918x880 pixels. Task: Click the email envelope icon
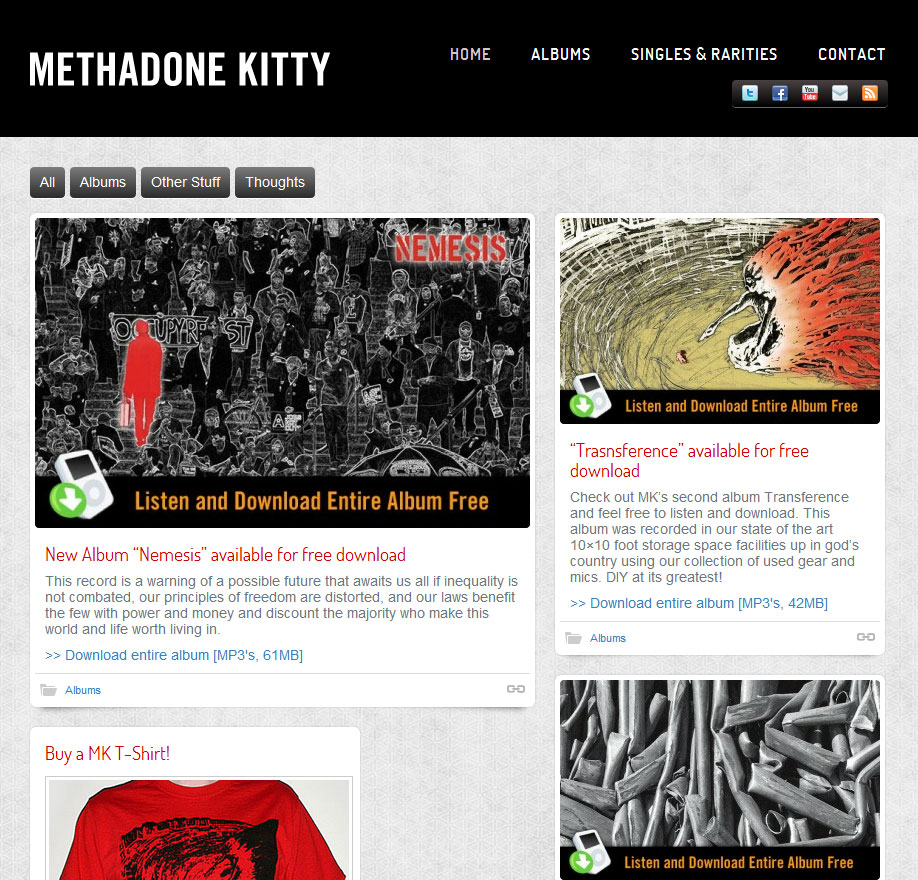tap(840, 93)
